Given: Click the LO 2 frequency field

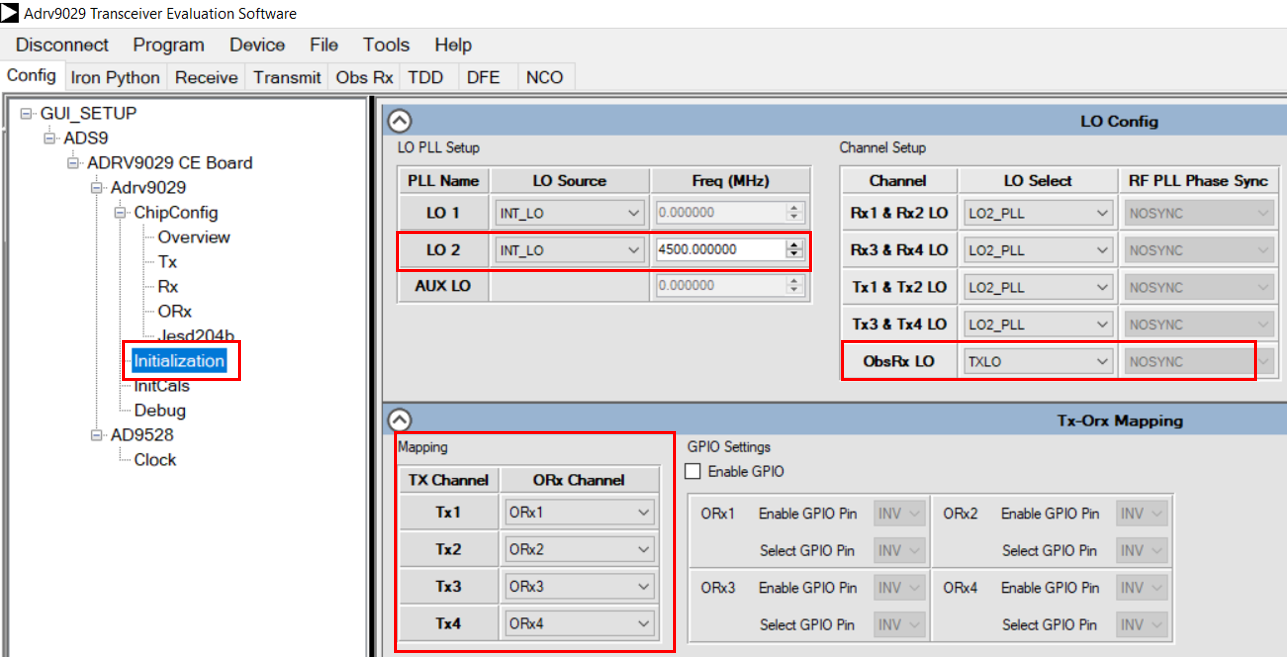Looking at the screenshot, I should point(719,250).
